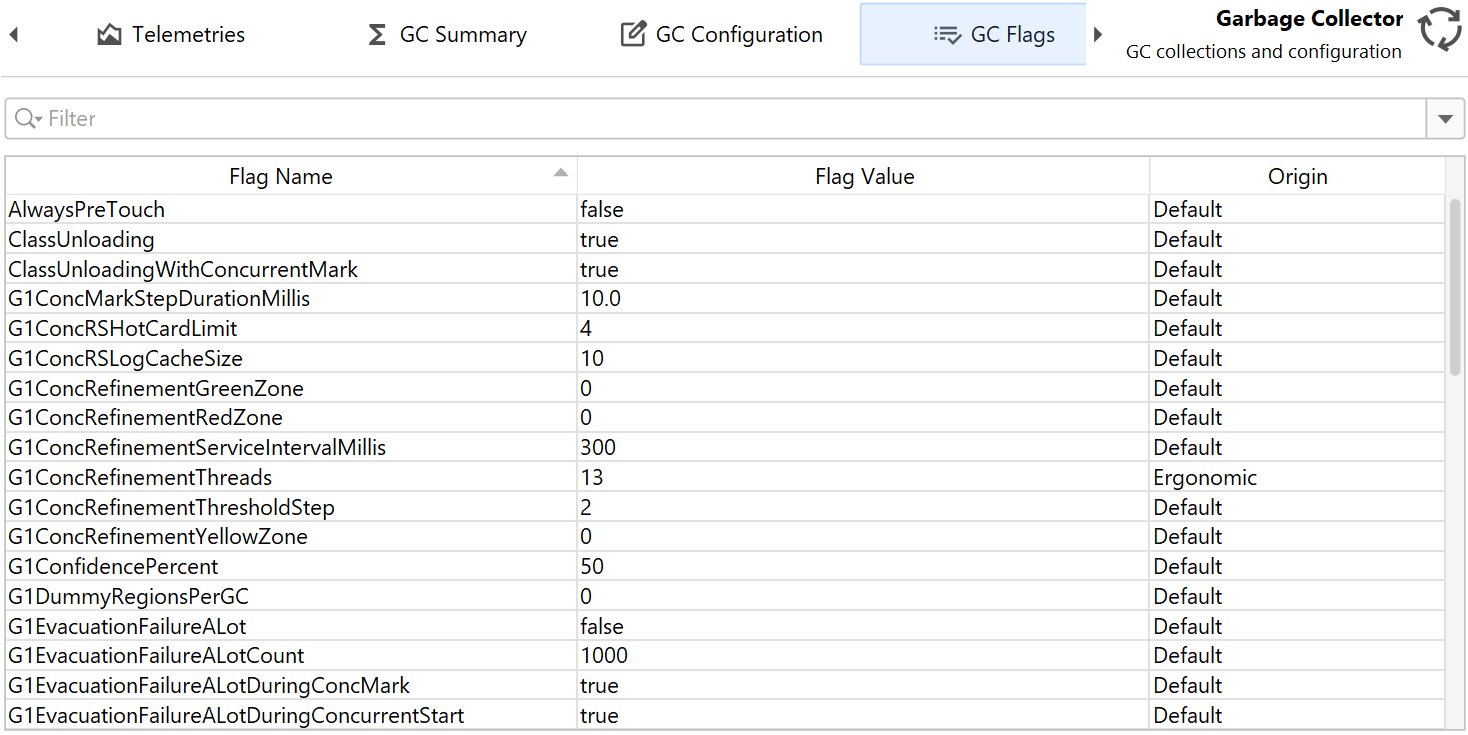The width and height of the screenshot is (1468, 735).
Task: Click the GC Configuration edit icon
Action: point(633,35)
